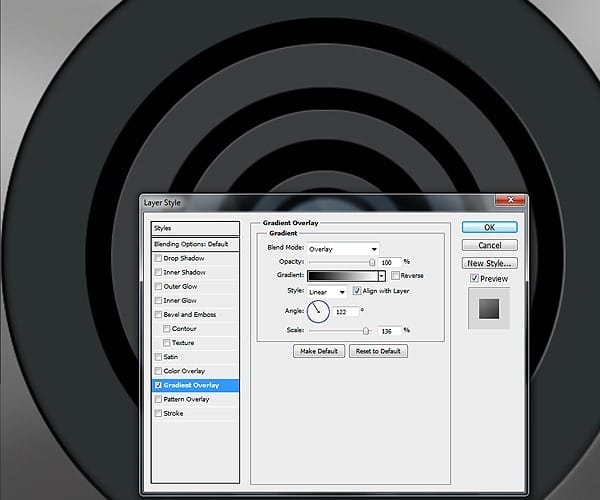
Task: Open the gradient Style dropdown
Action: click(327, 292)
